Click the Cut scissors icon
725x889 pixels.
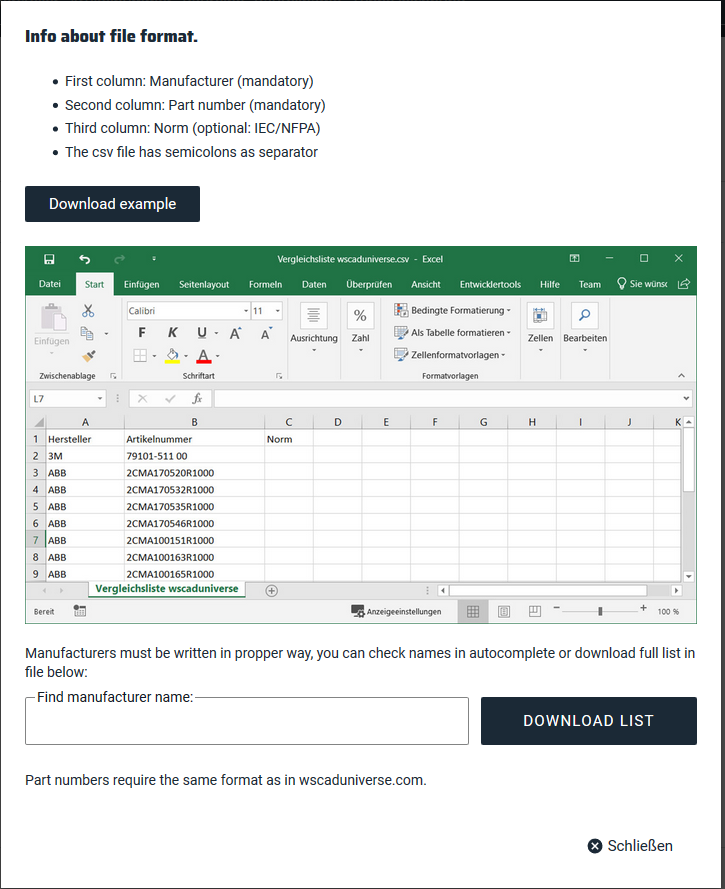tap(88, 310)
